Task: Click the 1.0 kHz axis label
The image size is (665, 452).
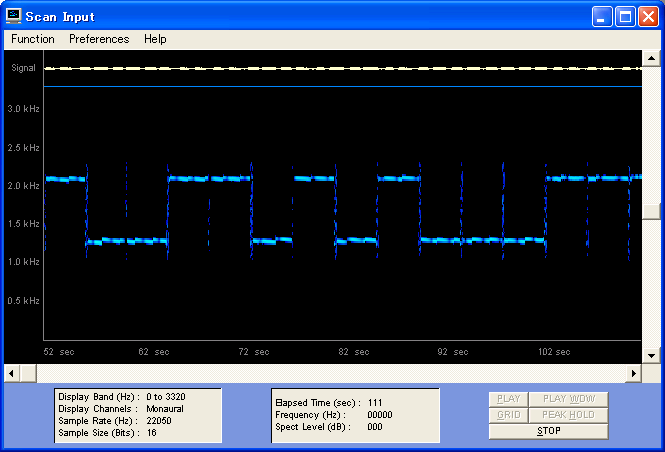Action: [x=23, y=262]
